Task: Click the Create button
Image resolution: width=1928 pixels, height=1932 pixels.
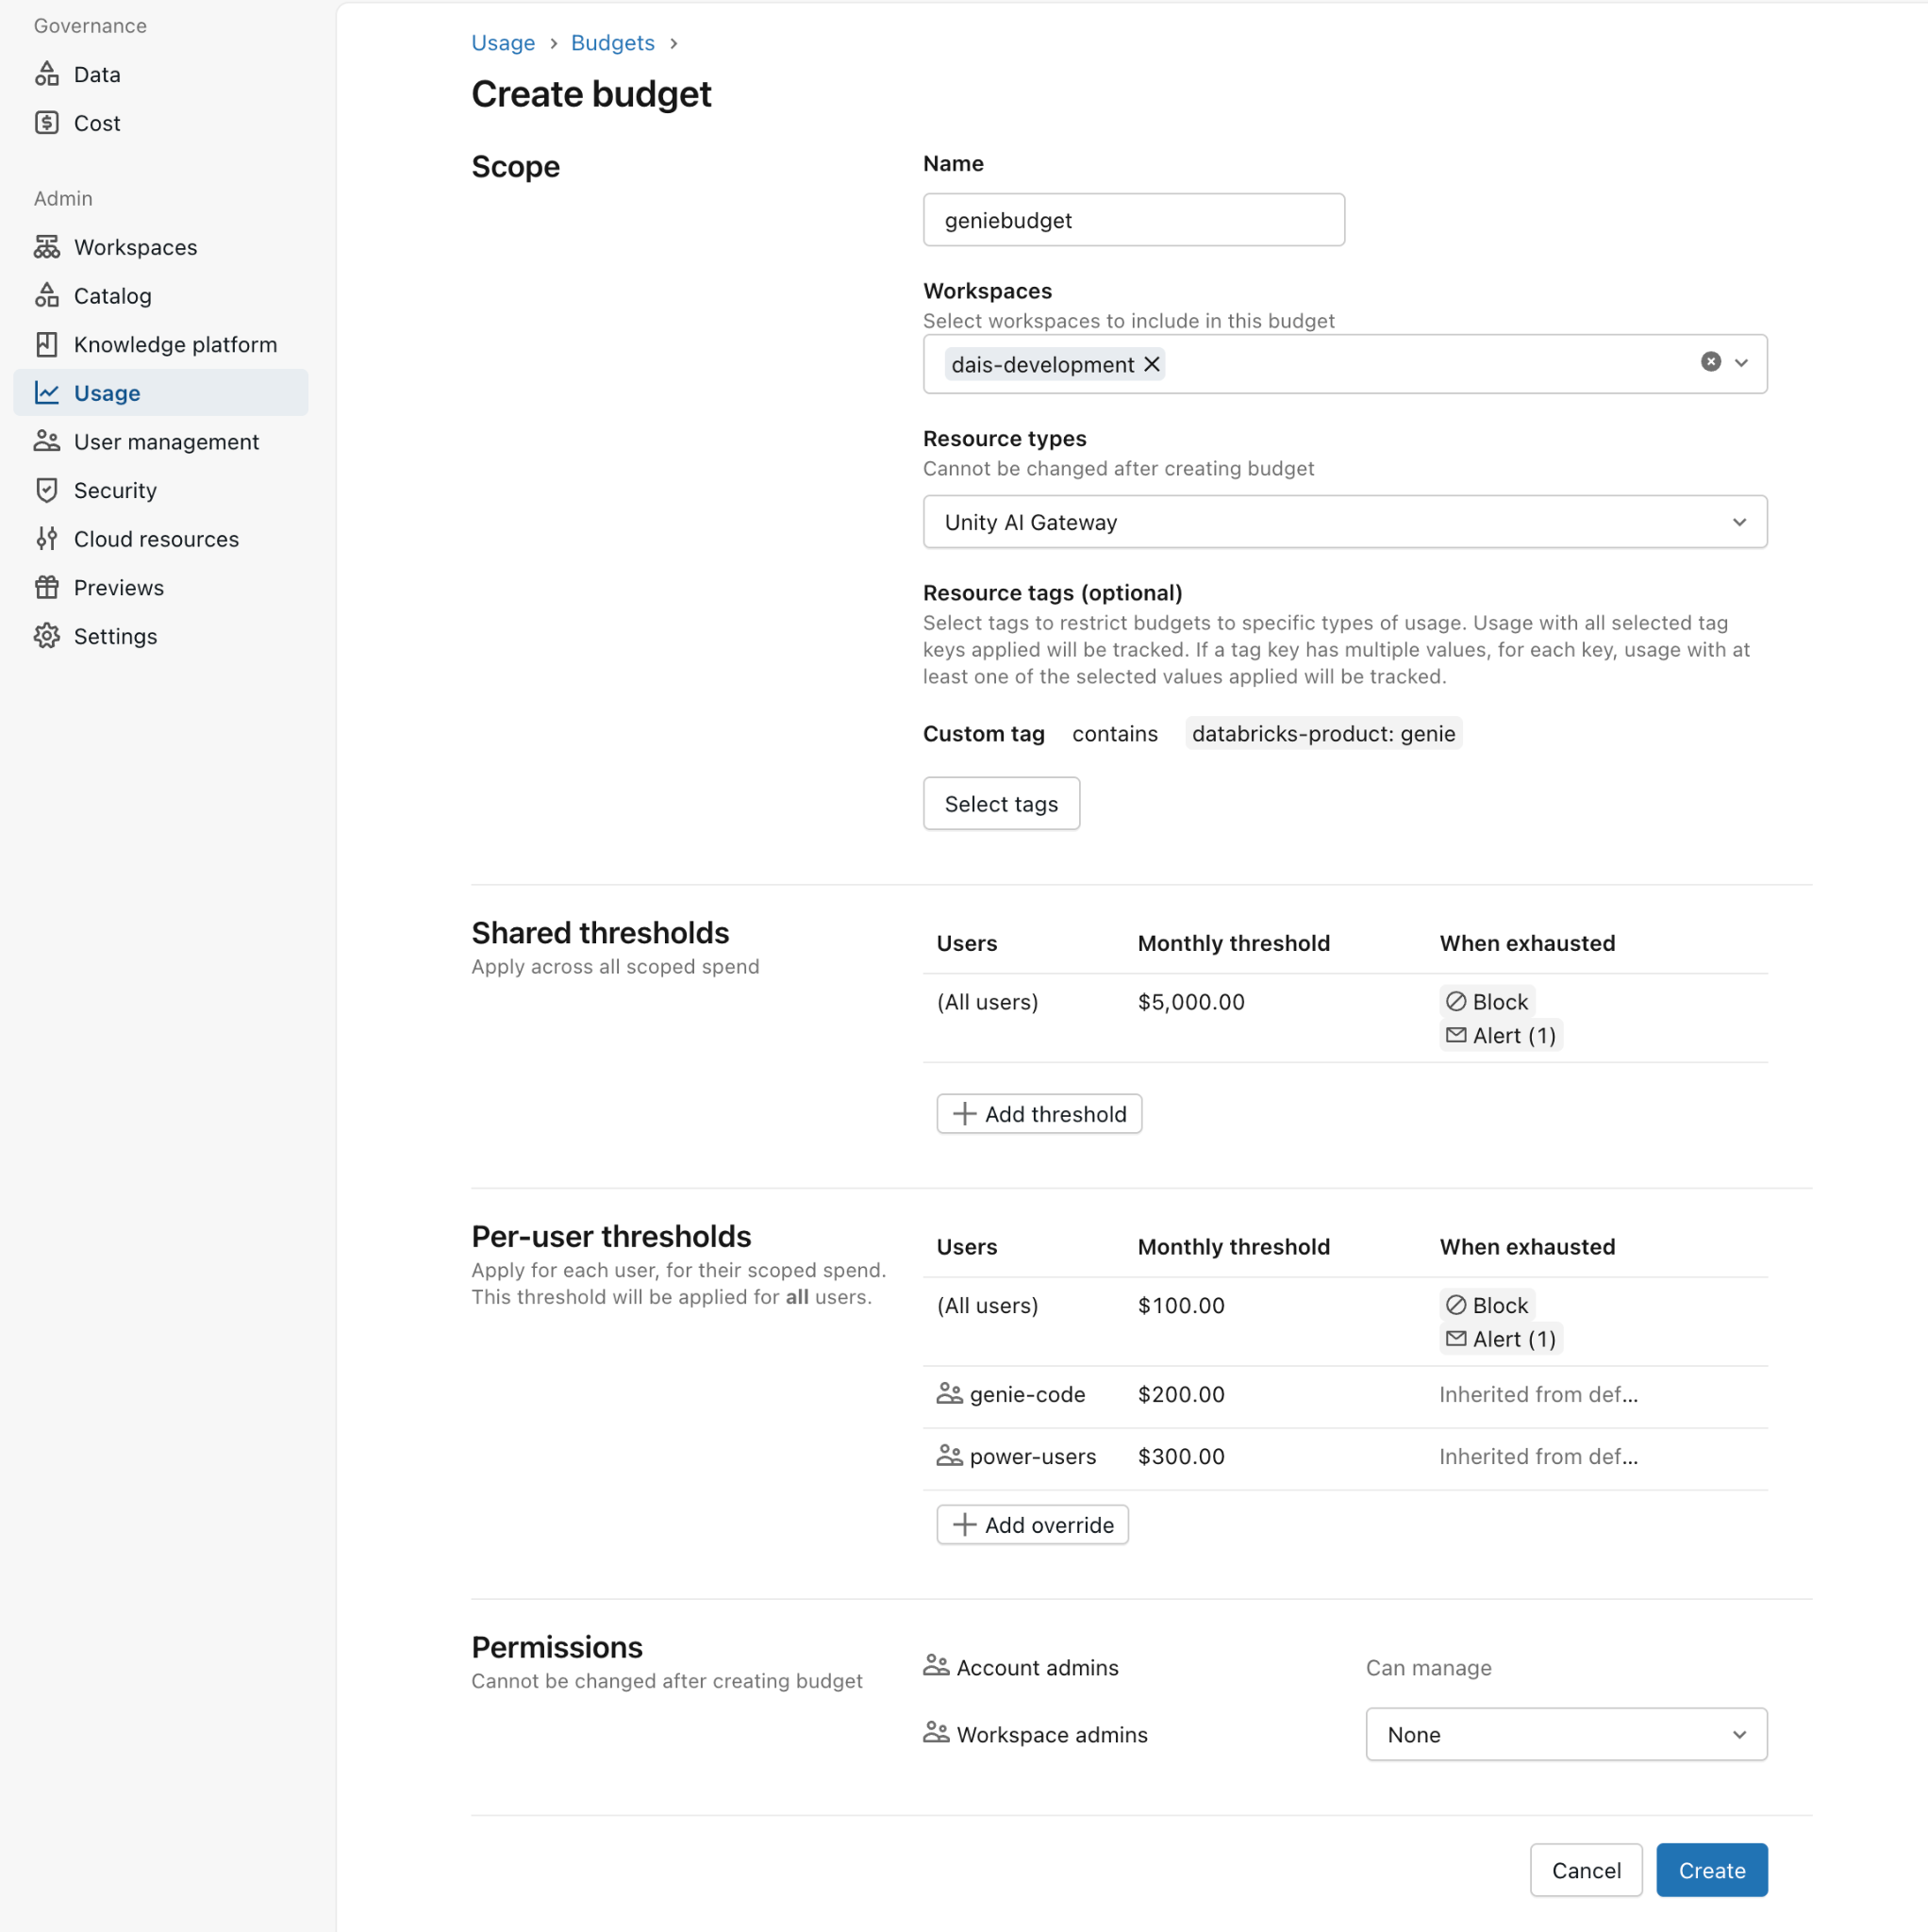Action: [1711, 1870]
